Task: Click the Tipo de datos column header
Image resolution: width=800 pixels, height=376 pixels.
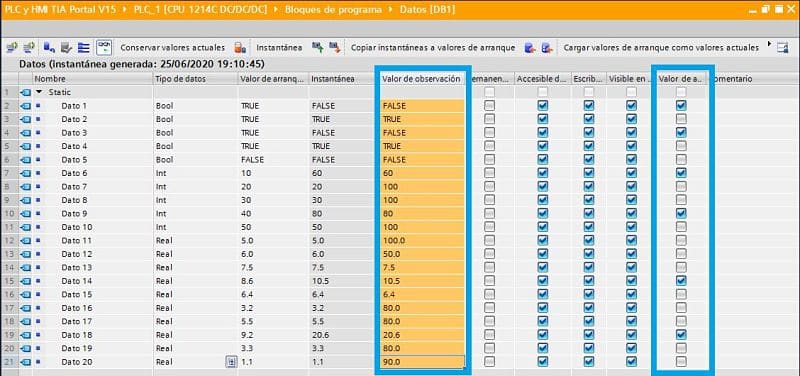Action: click(195, 79)
